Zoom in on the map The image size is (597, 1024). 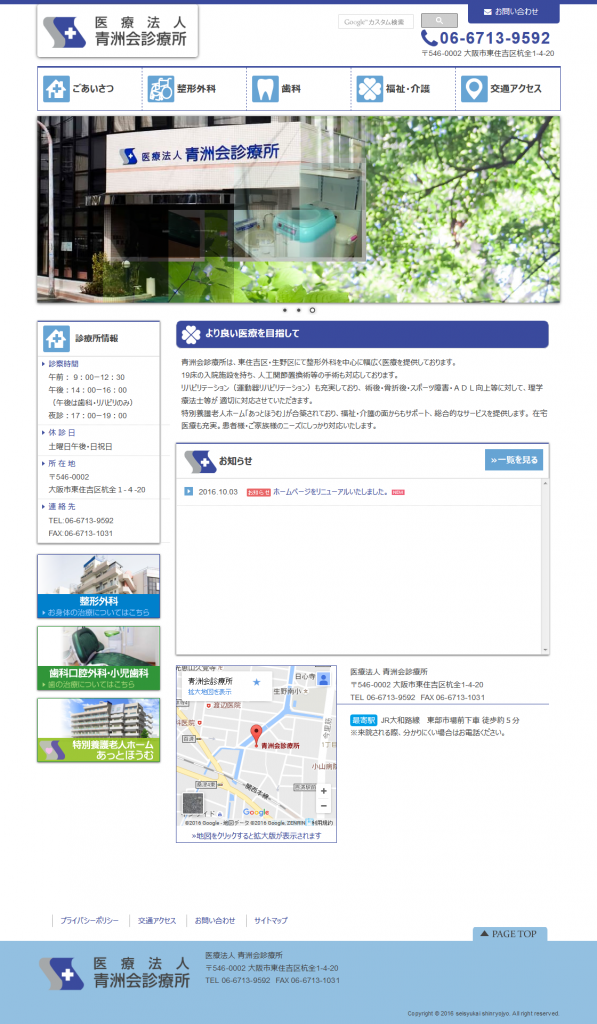click(x=323, y=791)
